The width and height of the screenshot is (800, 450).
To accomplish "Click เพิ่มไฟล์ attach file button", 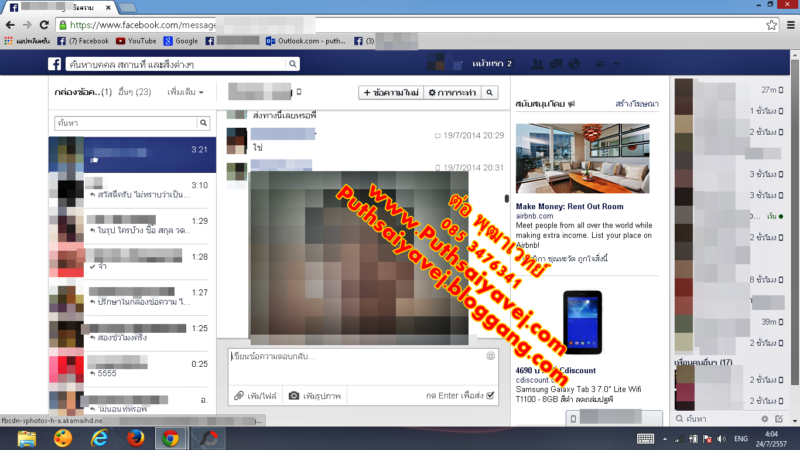I will pyautogui.click(x=255, y=395).
